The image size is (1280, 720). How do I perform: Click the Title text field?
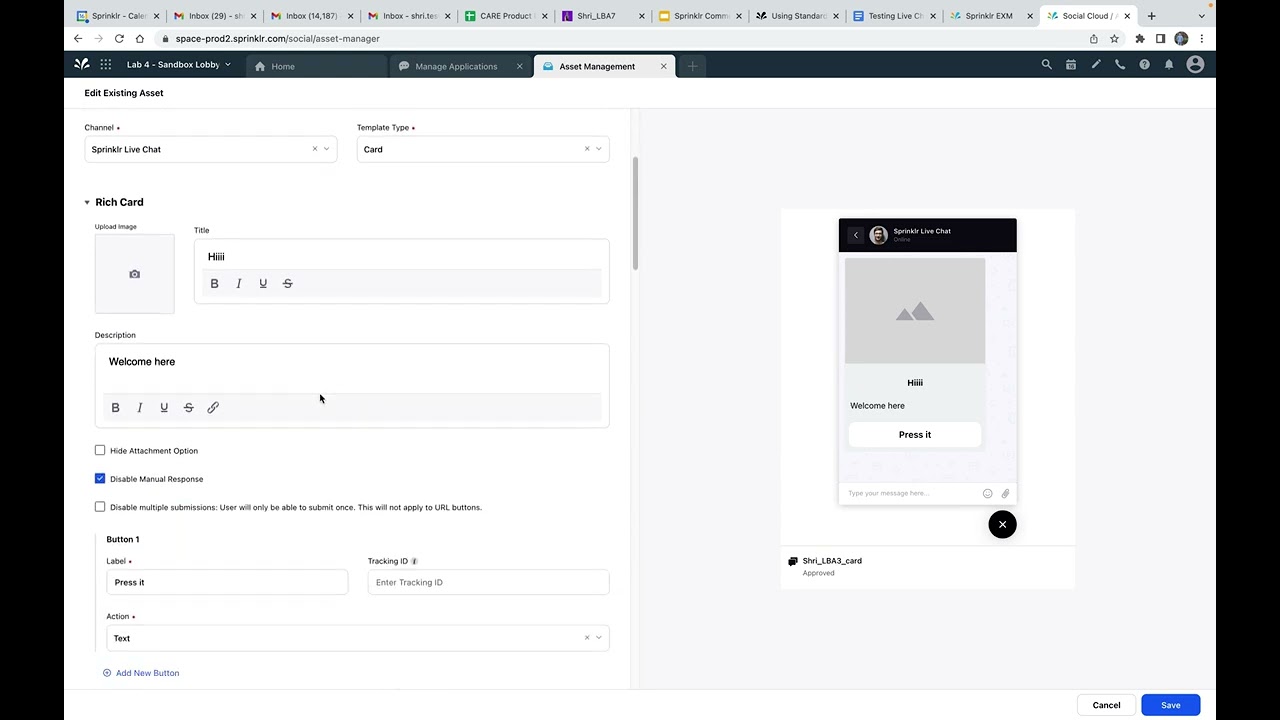click(402, 257)
